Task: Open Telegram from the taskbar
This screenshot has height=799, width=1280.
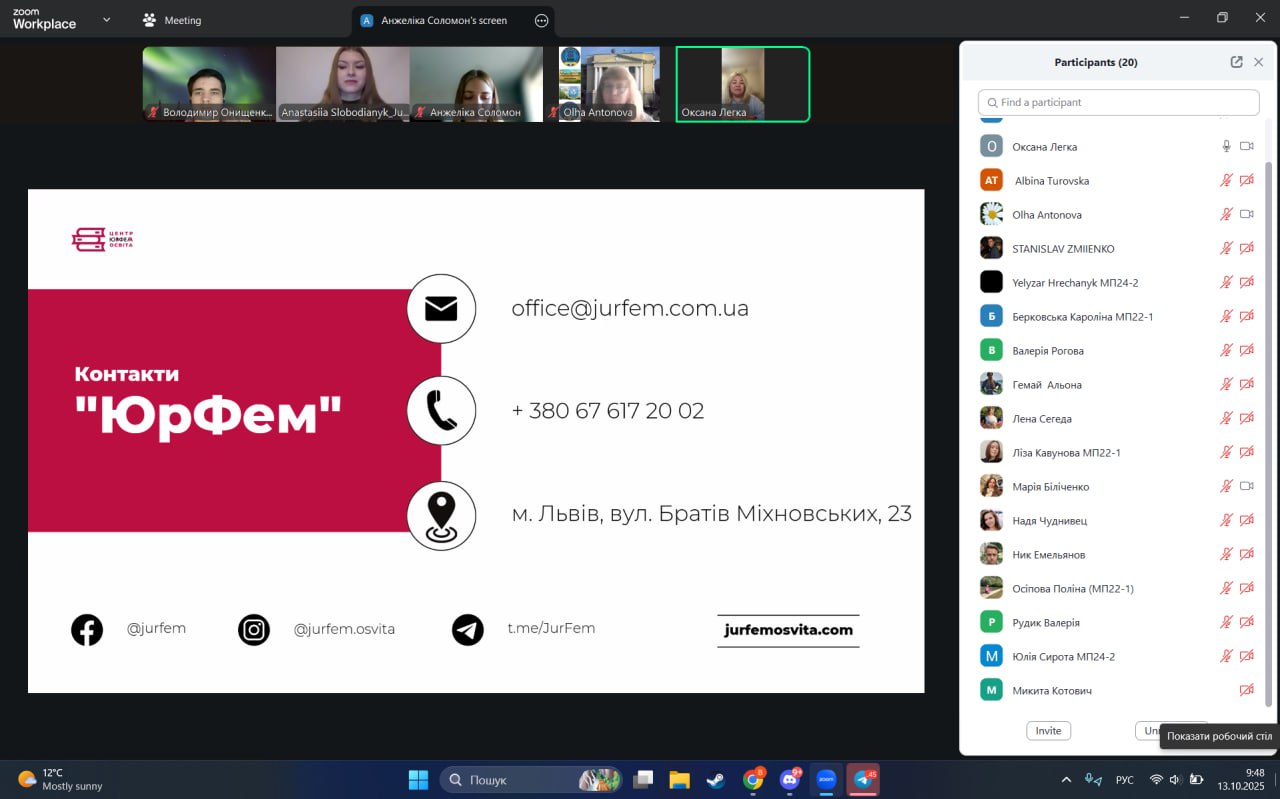Action: pyautogui.click(x=863, y=779)
